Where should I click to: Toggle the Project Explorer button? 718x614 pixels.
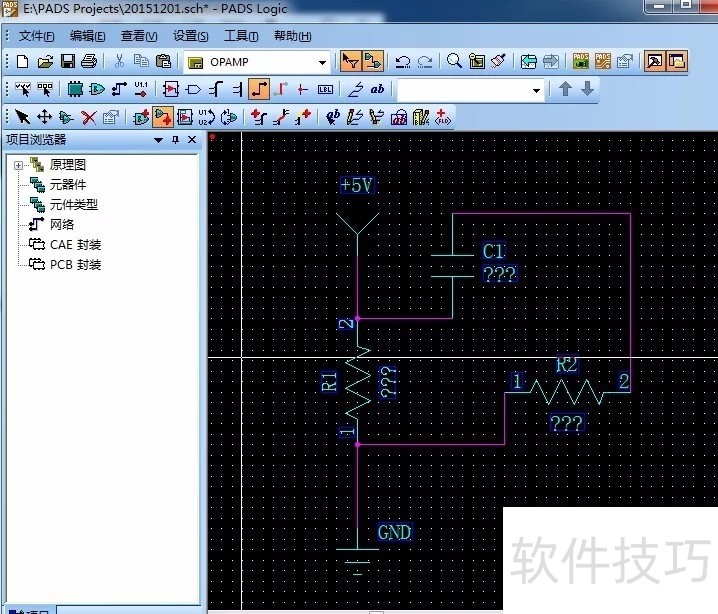coord(676,61)
